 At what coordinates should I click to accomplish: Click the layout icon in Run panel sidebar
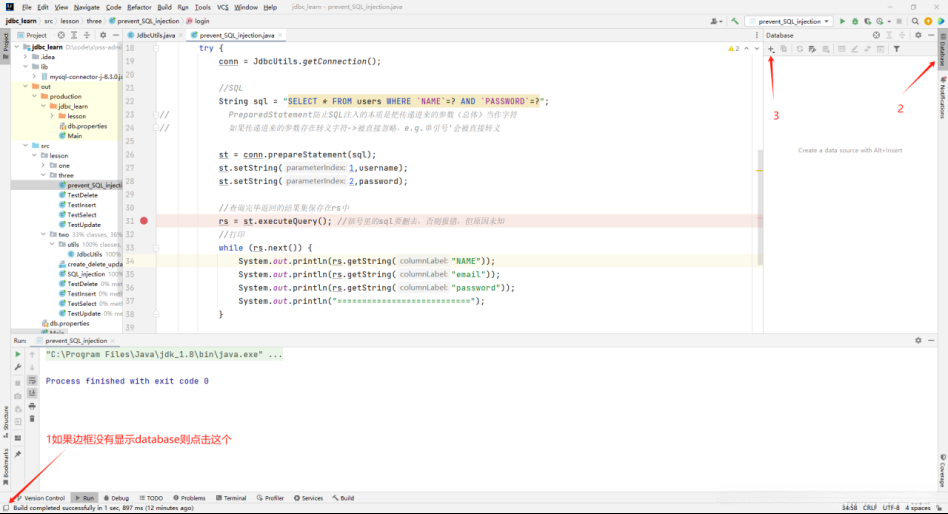click(x=18, y=438)
